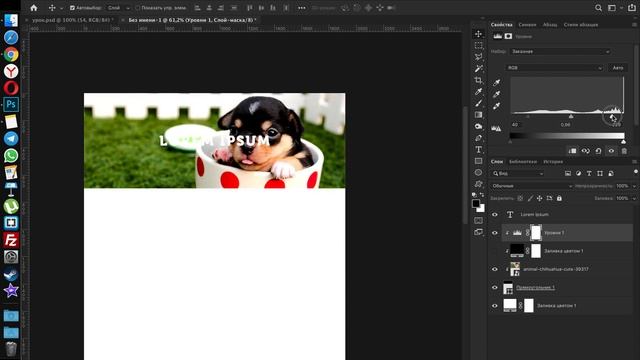Click the Home icon in options bar
This screenshot has height=360, width=640.
click(x=34, y=8)
